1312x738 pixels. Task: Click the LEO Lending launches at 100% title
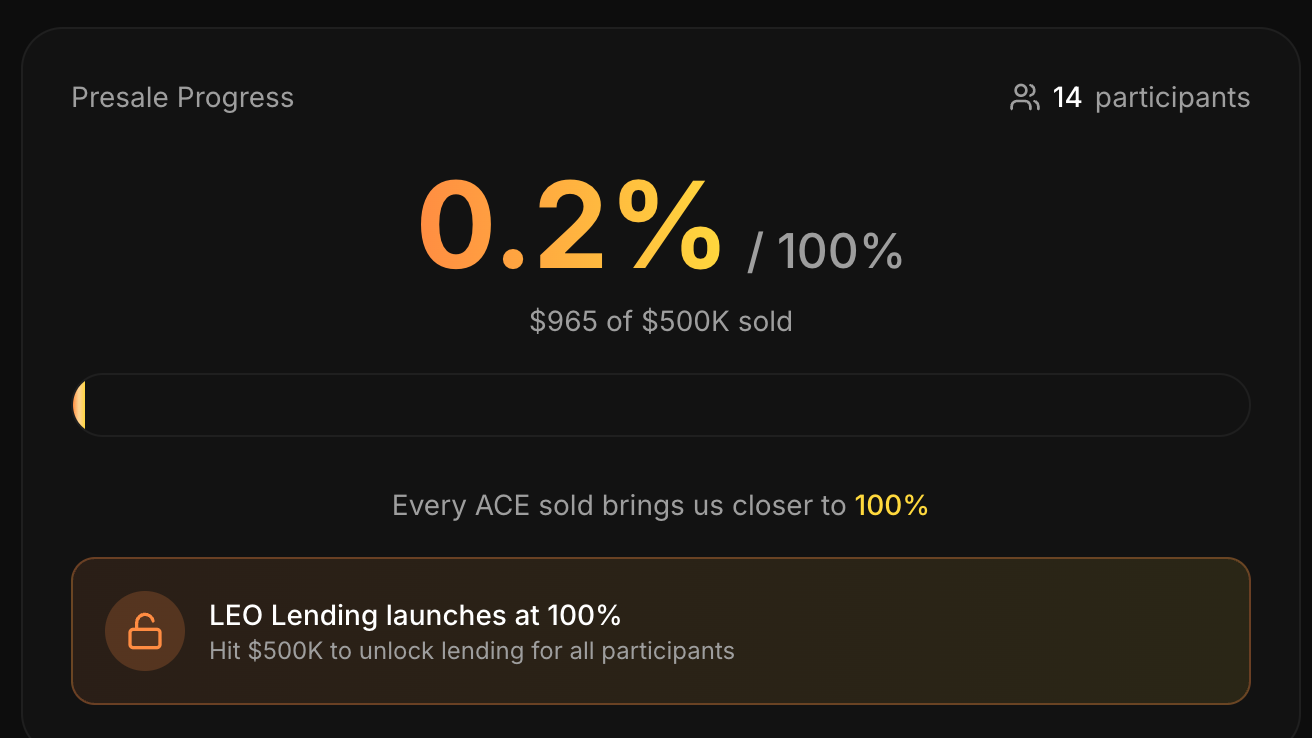pyautogui.click(x=415, y=615)
